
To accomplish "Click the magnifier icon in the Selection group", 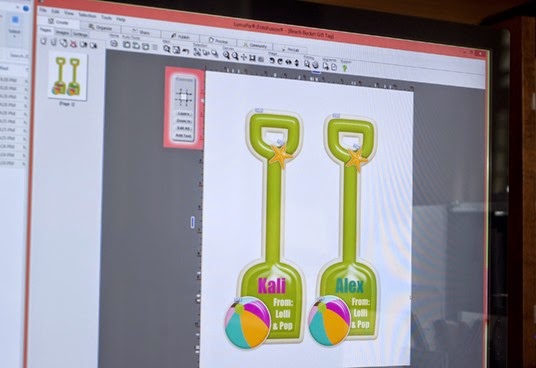I will coord(215,54).
